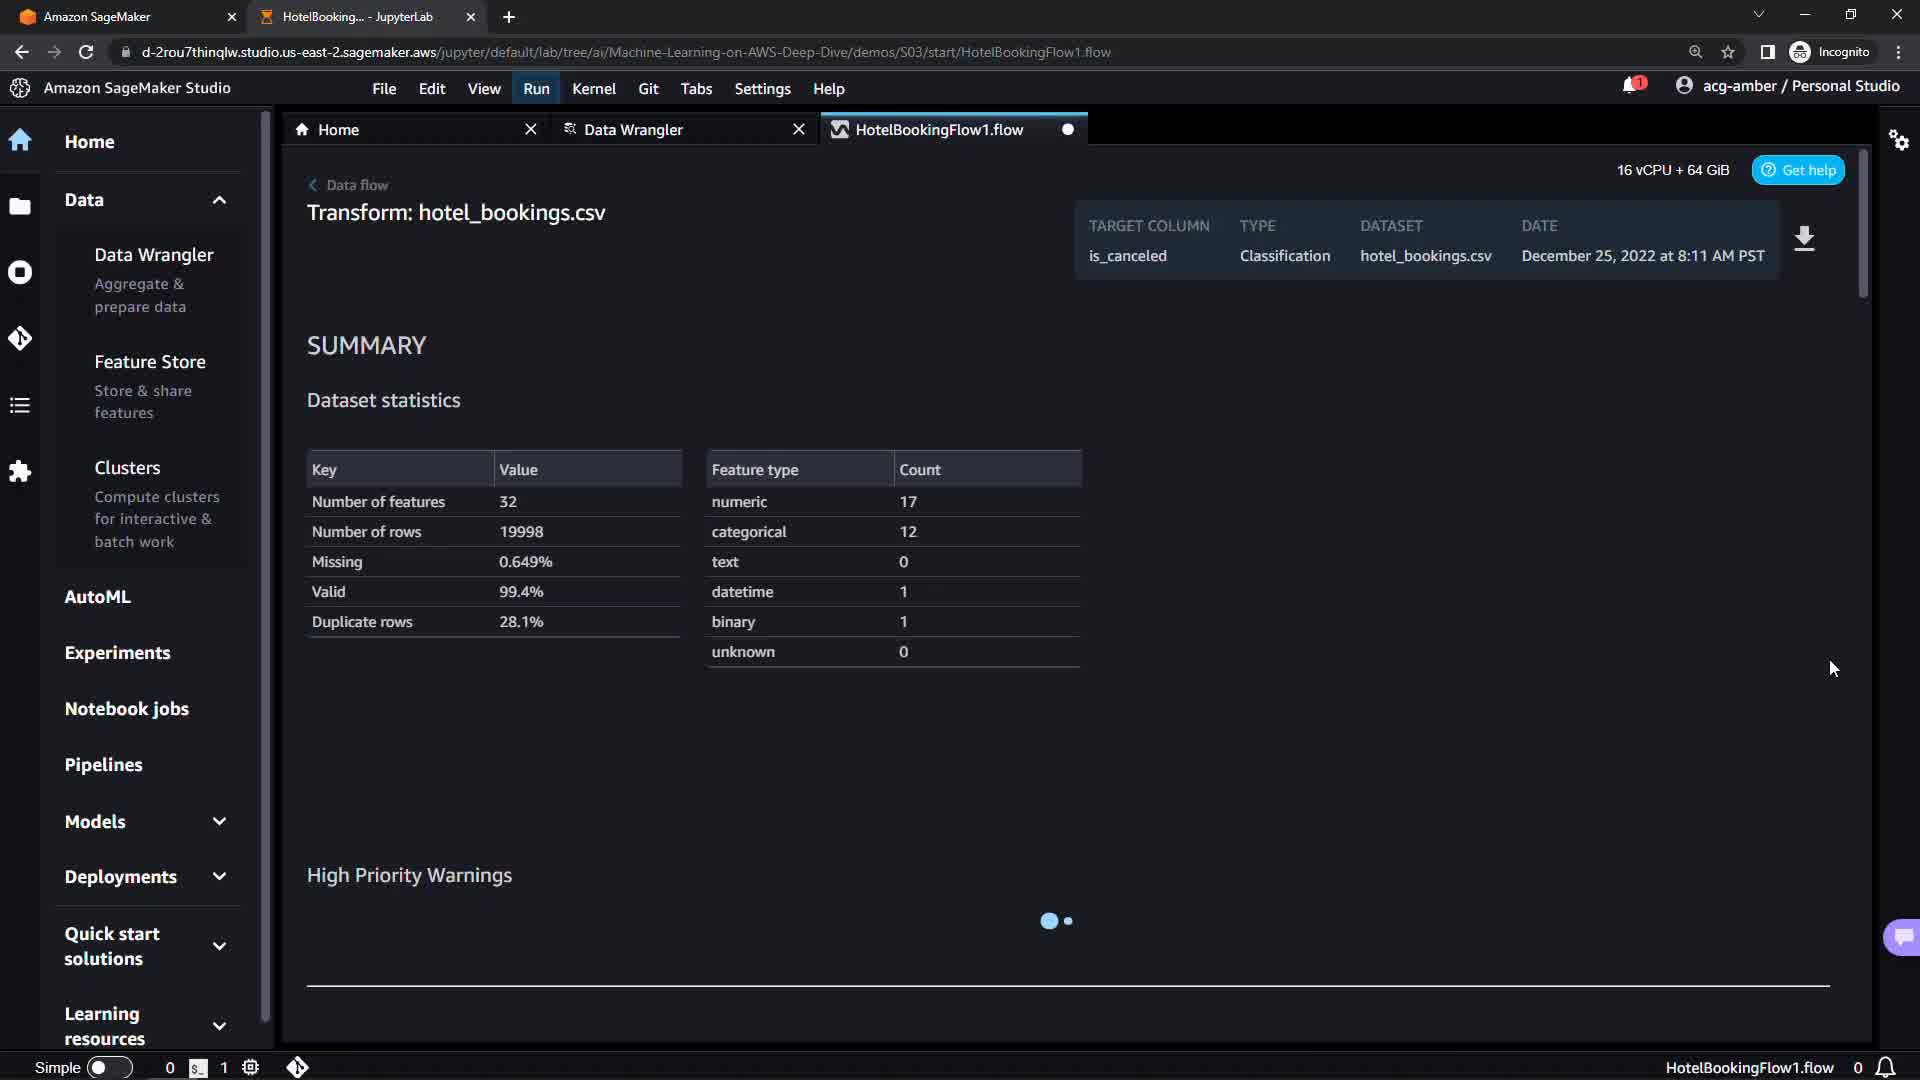Collapse the Data section
The image size is (1920, 1080).
(219, 200)
